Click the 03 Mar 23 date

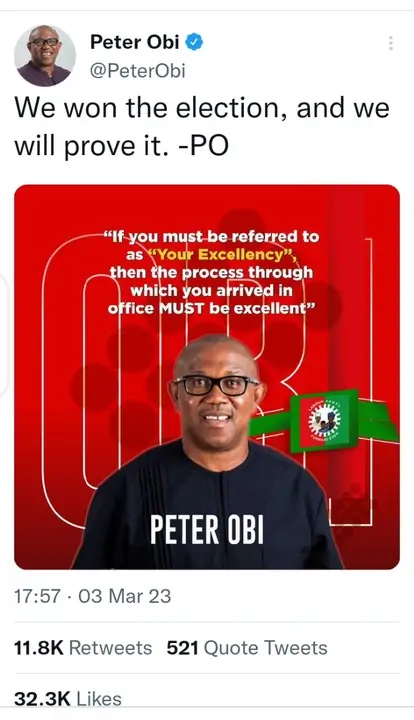124,596
